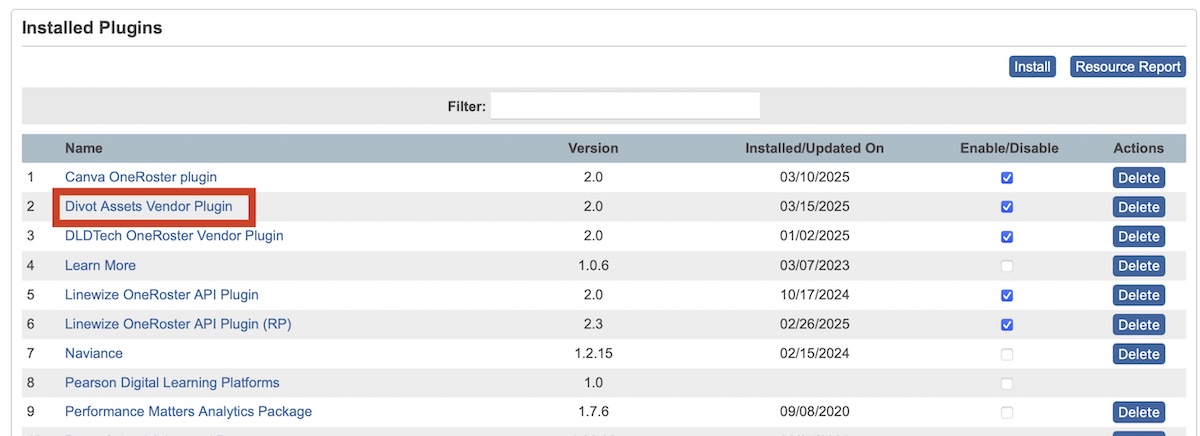Open the Naviance plugin link
Image resolution: width=1200 pixels, height=436 pixels.
click(x=94, y=354)
